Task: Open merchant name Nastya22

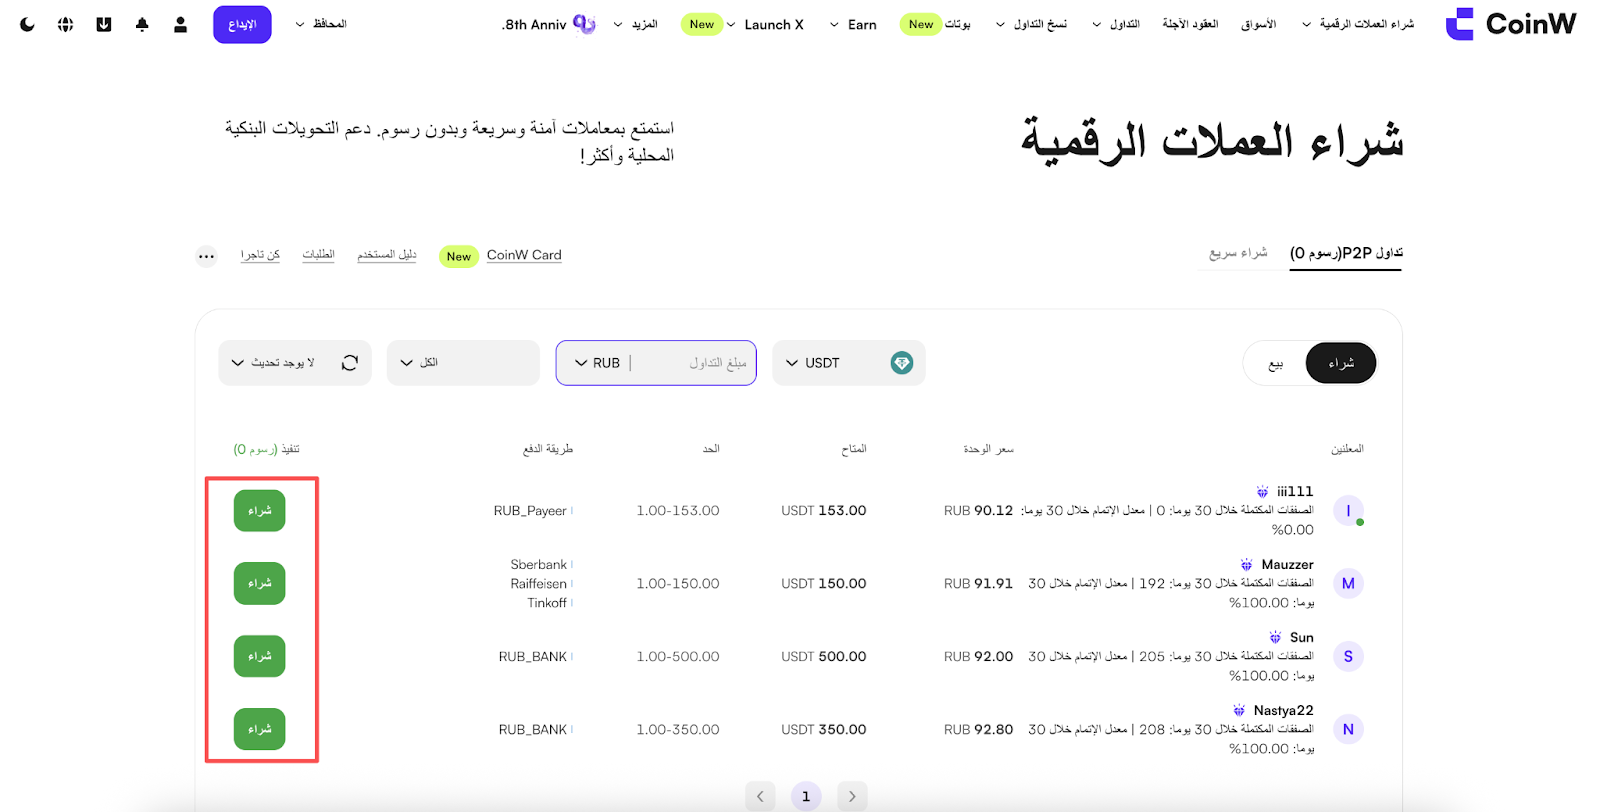Action: coord(1283,710)
